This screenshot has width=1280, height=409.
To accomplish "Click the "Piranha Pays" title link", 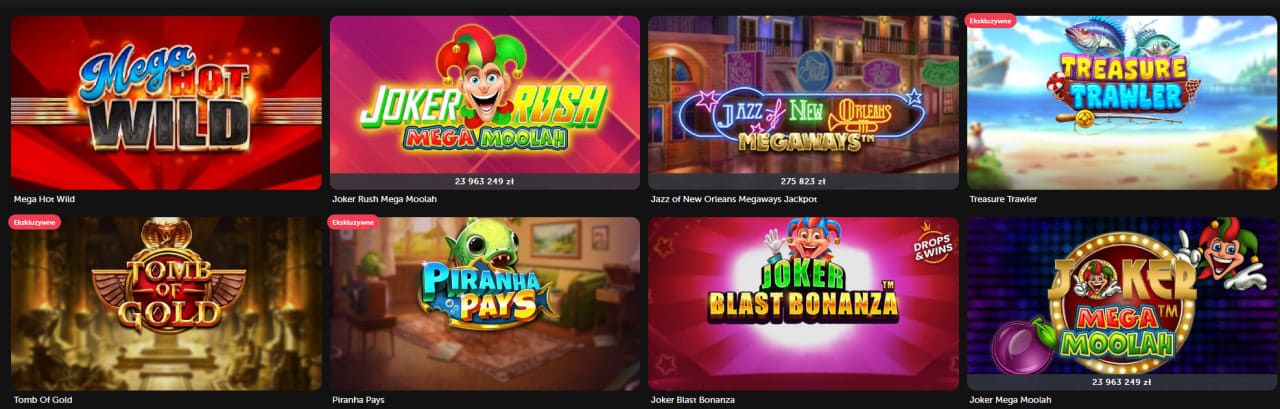I will [x=358, y=400].
